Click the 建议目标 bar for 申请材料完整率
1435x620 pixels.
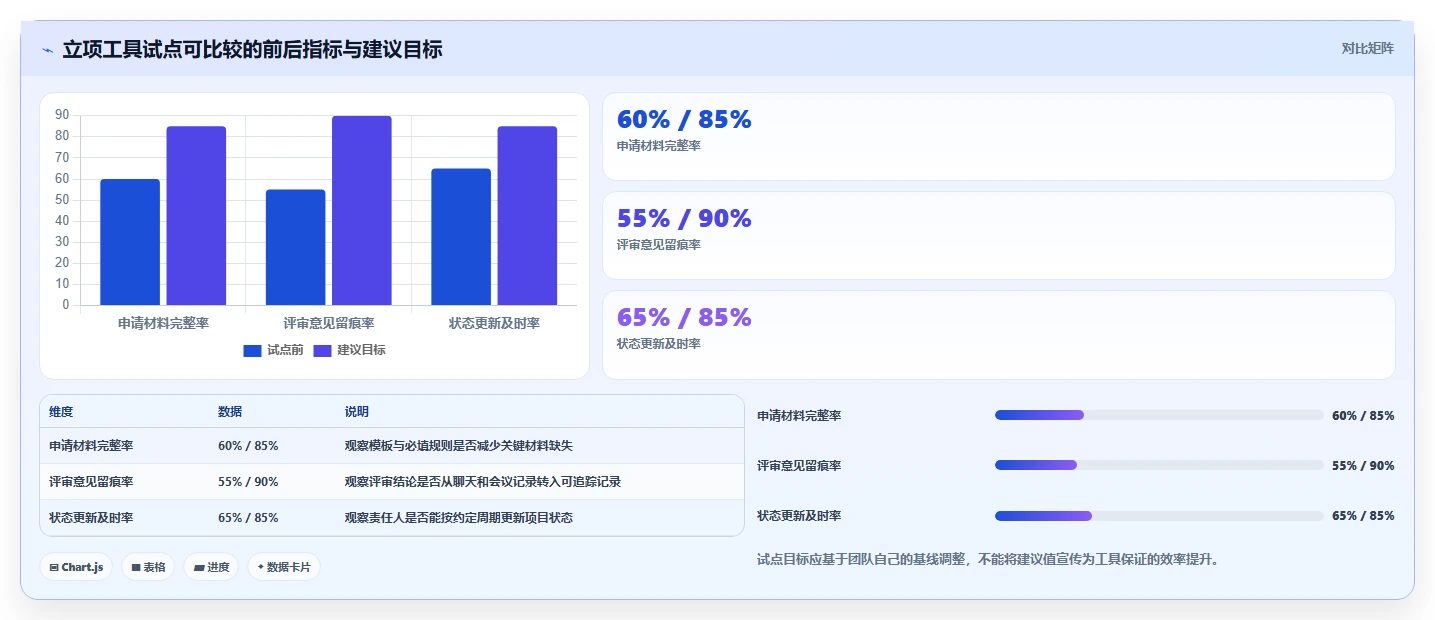[x=196, y=216]
